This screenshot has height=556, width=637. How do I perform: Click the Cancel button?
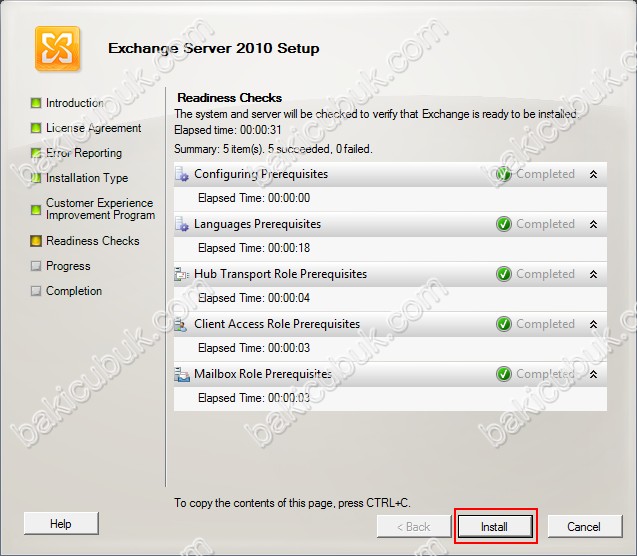pos(584,527)
